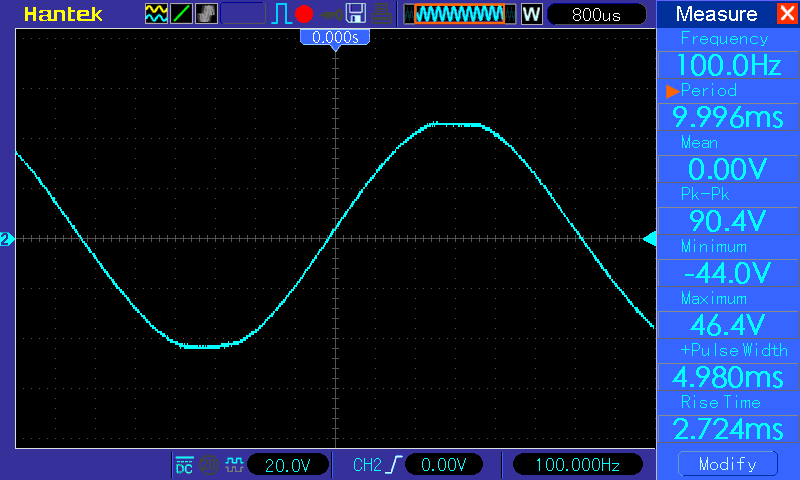Select the waveform memory overview bar

[460, 14]
